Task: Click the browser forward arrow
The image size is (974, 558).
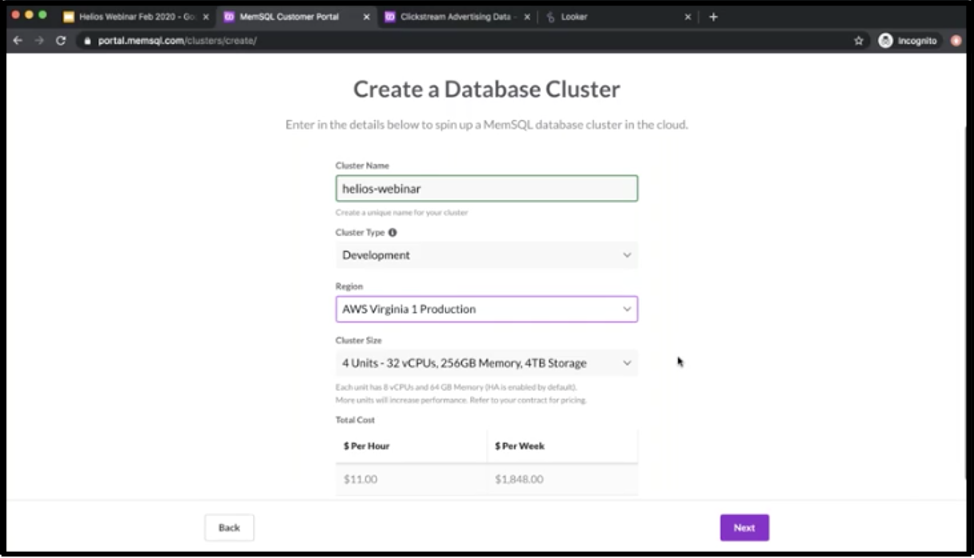Action: tap(39, 40)
